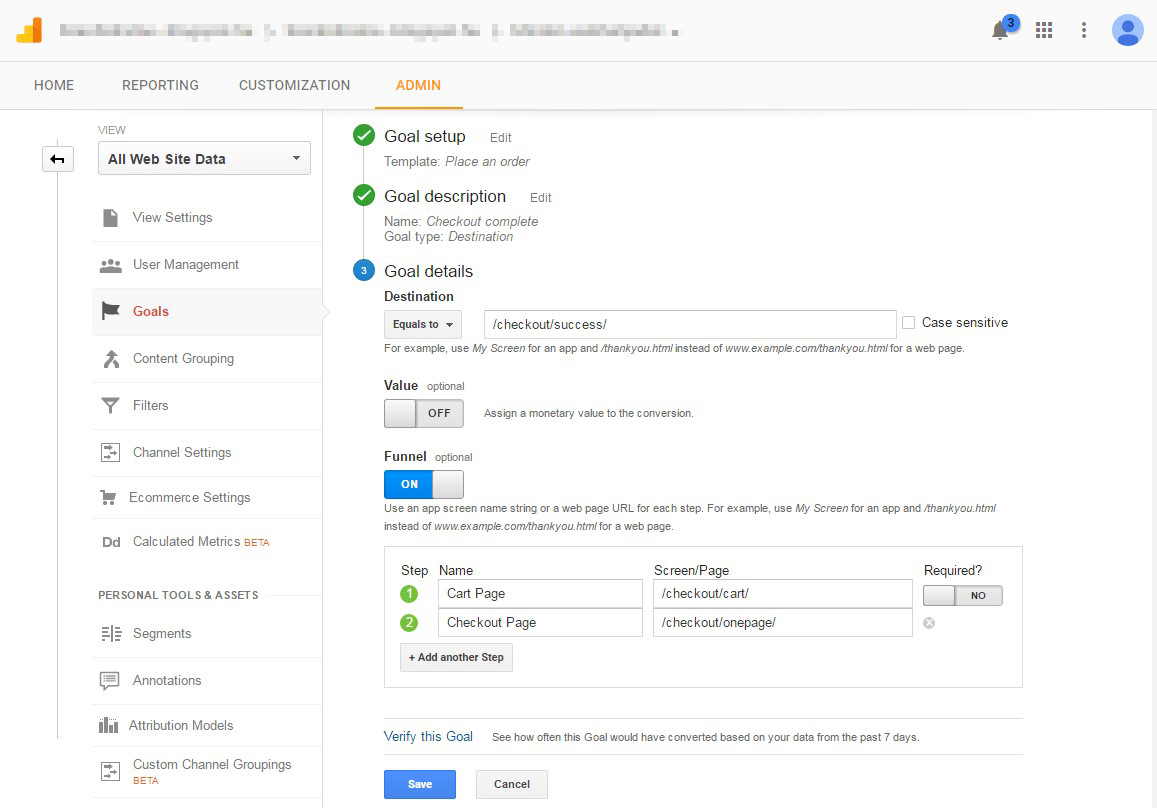
Task: Open the notifications bell
Action: [1001, 30]
